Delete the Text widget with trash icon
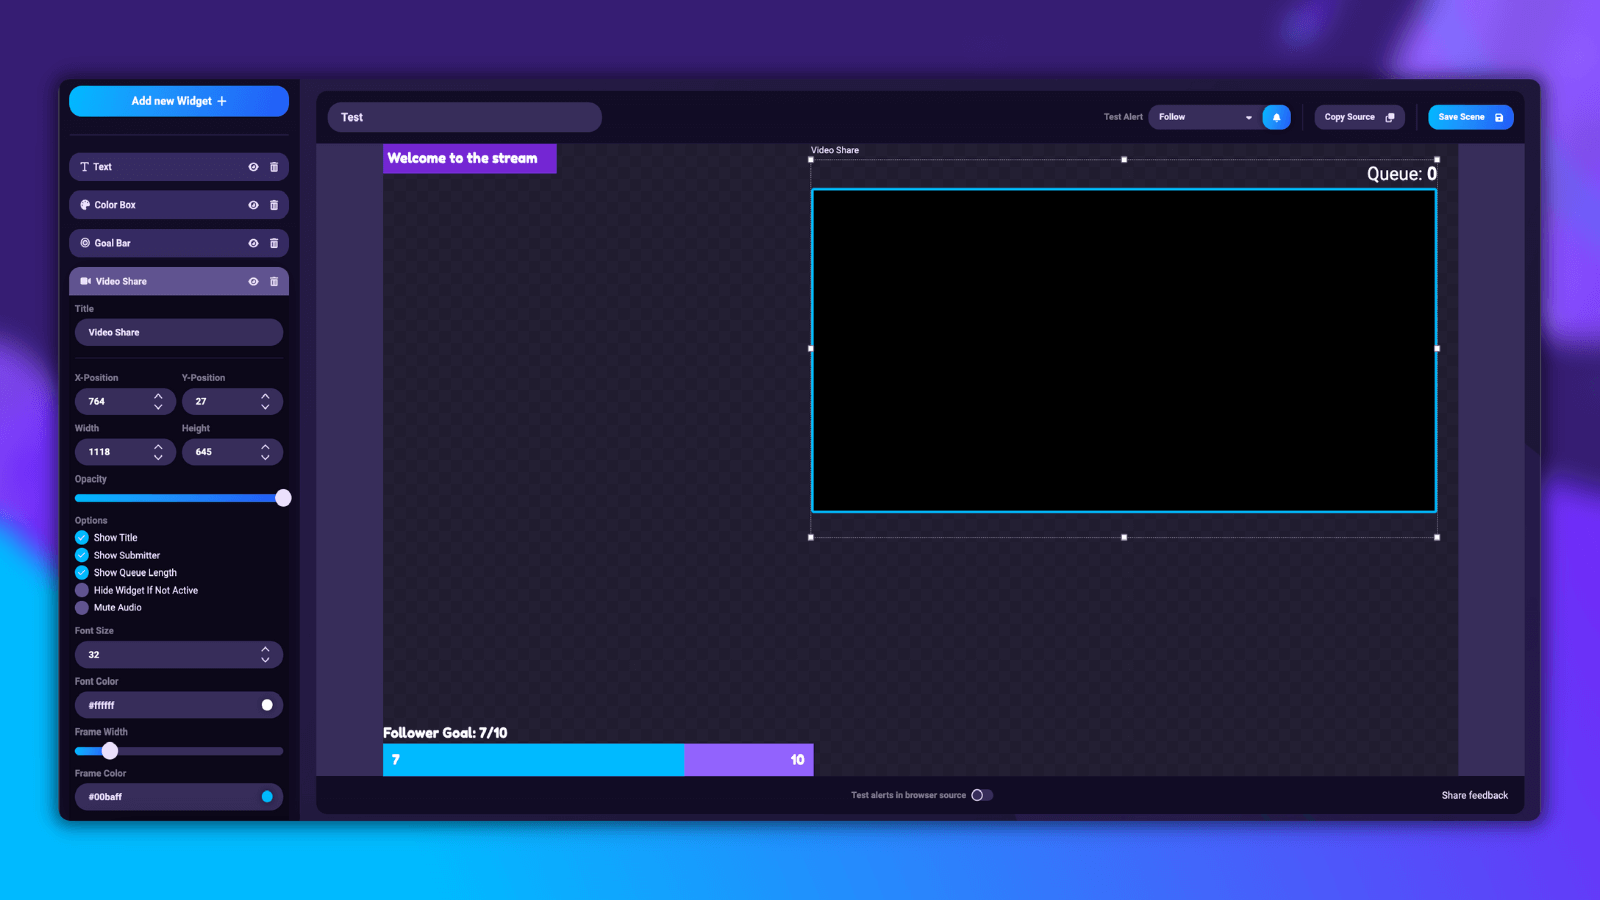 tap(274, 167)
